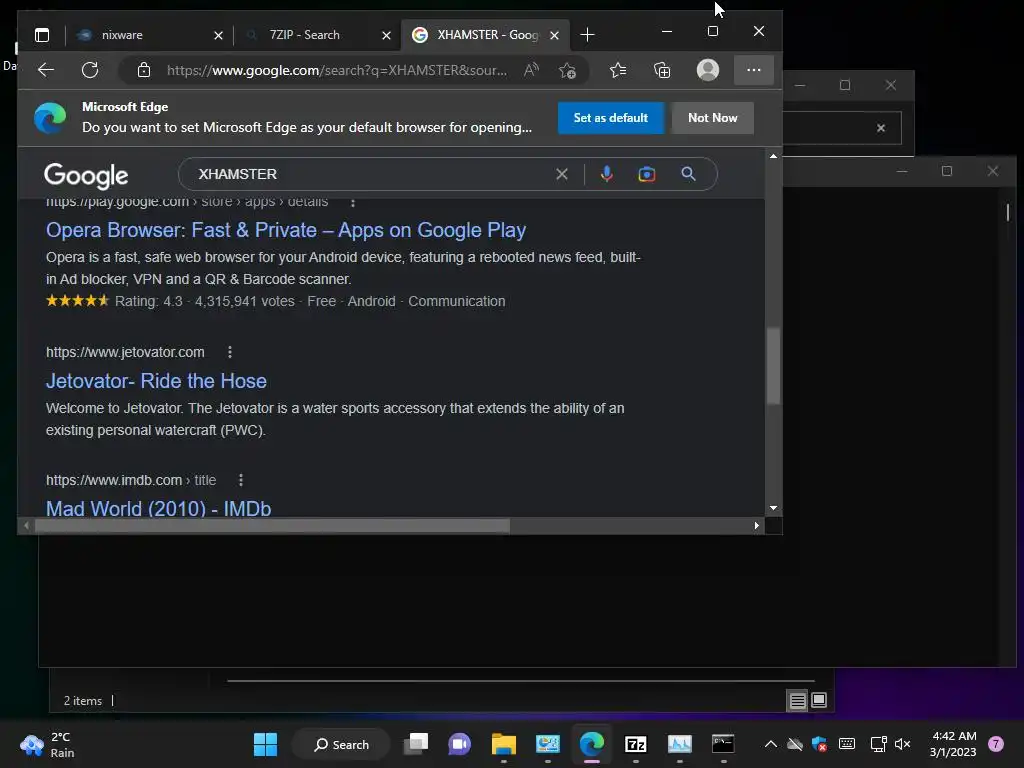Open options for imdb.com result

click(241, 480)
